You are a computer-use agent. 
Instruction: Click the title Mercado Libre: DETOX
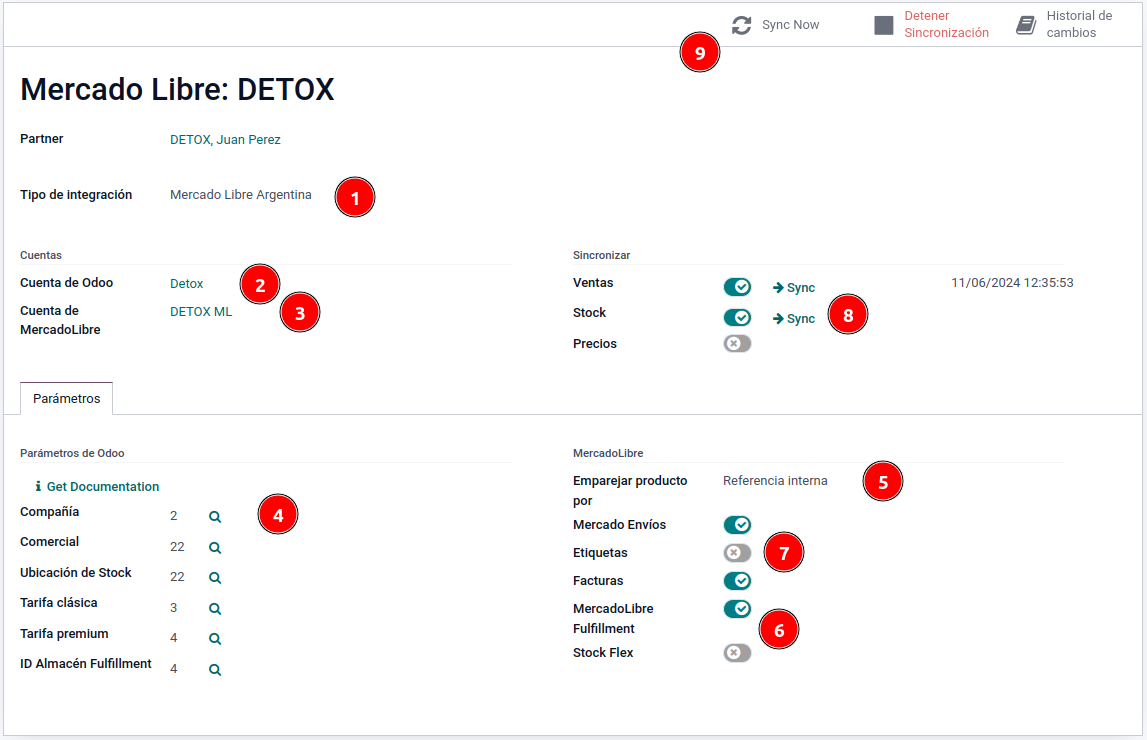(x=177, y=89)
